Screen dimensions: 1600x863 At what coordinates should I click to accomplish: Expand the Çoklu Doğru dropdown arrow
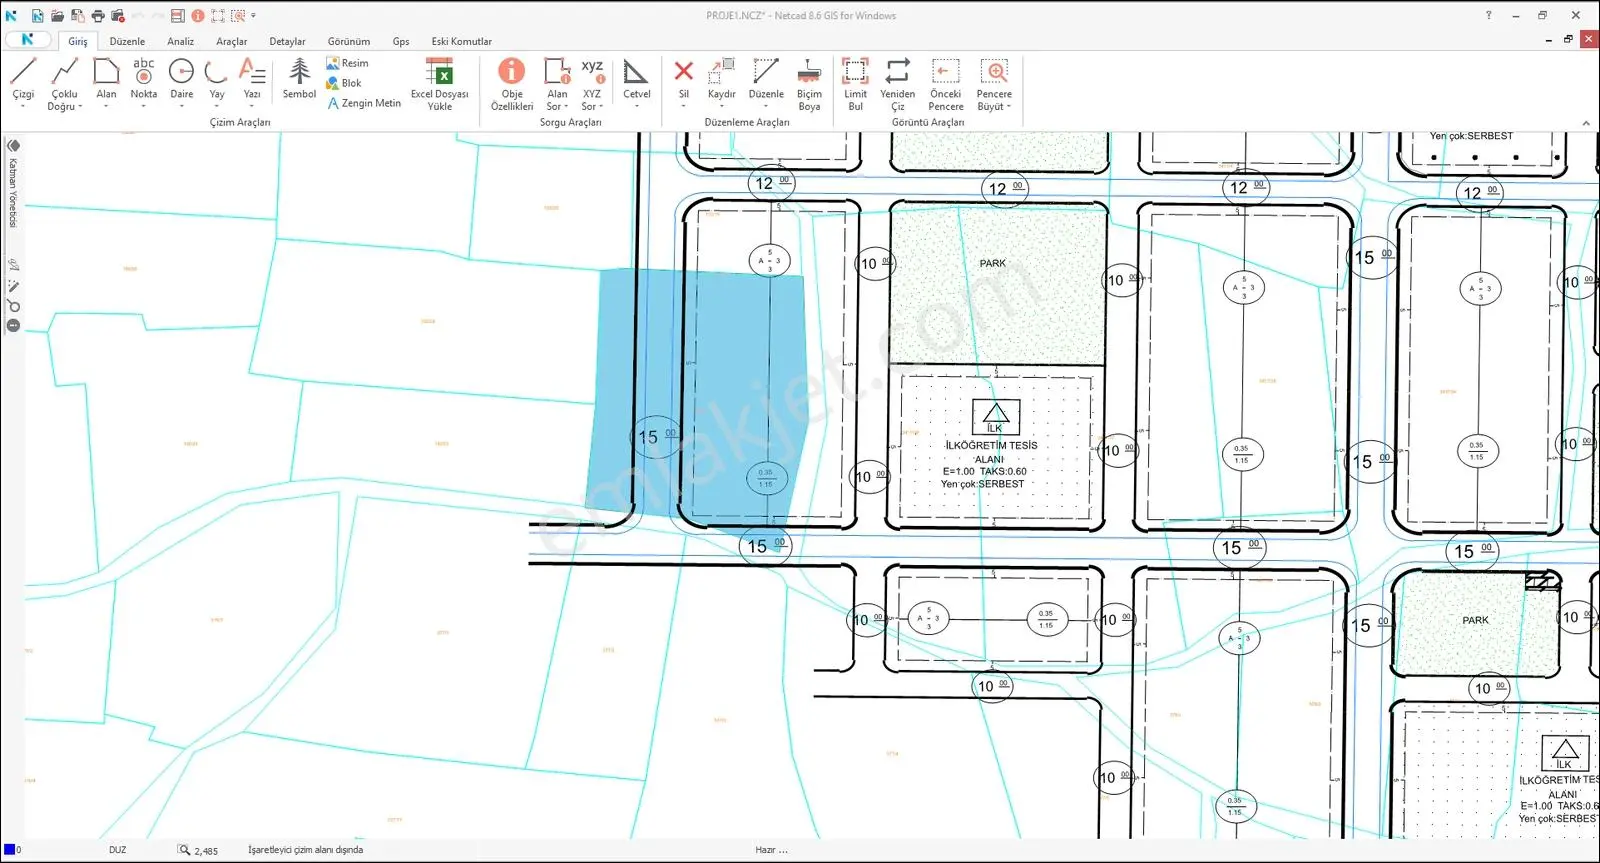point(80,107)
